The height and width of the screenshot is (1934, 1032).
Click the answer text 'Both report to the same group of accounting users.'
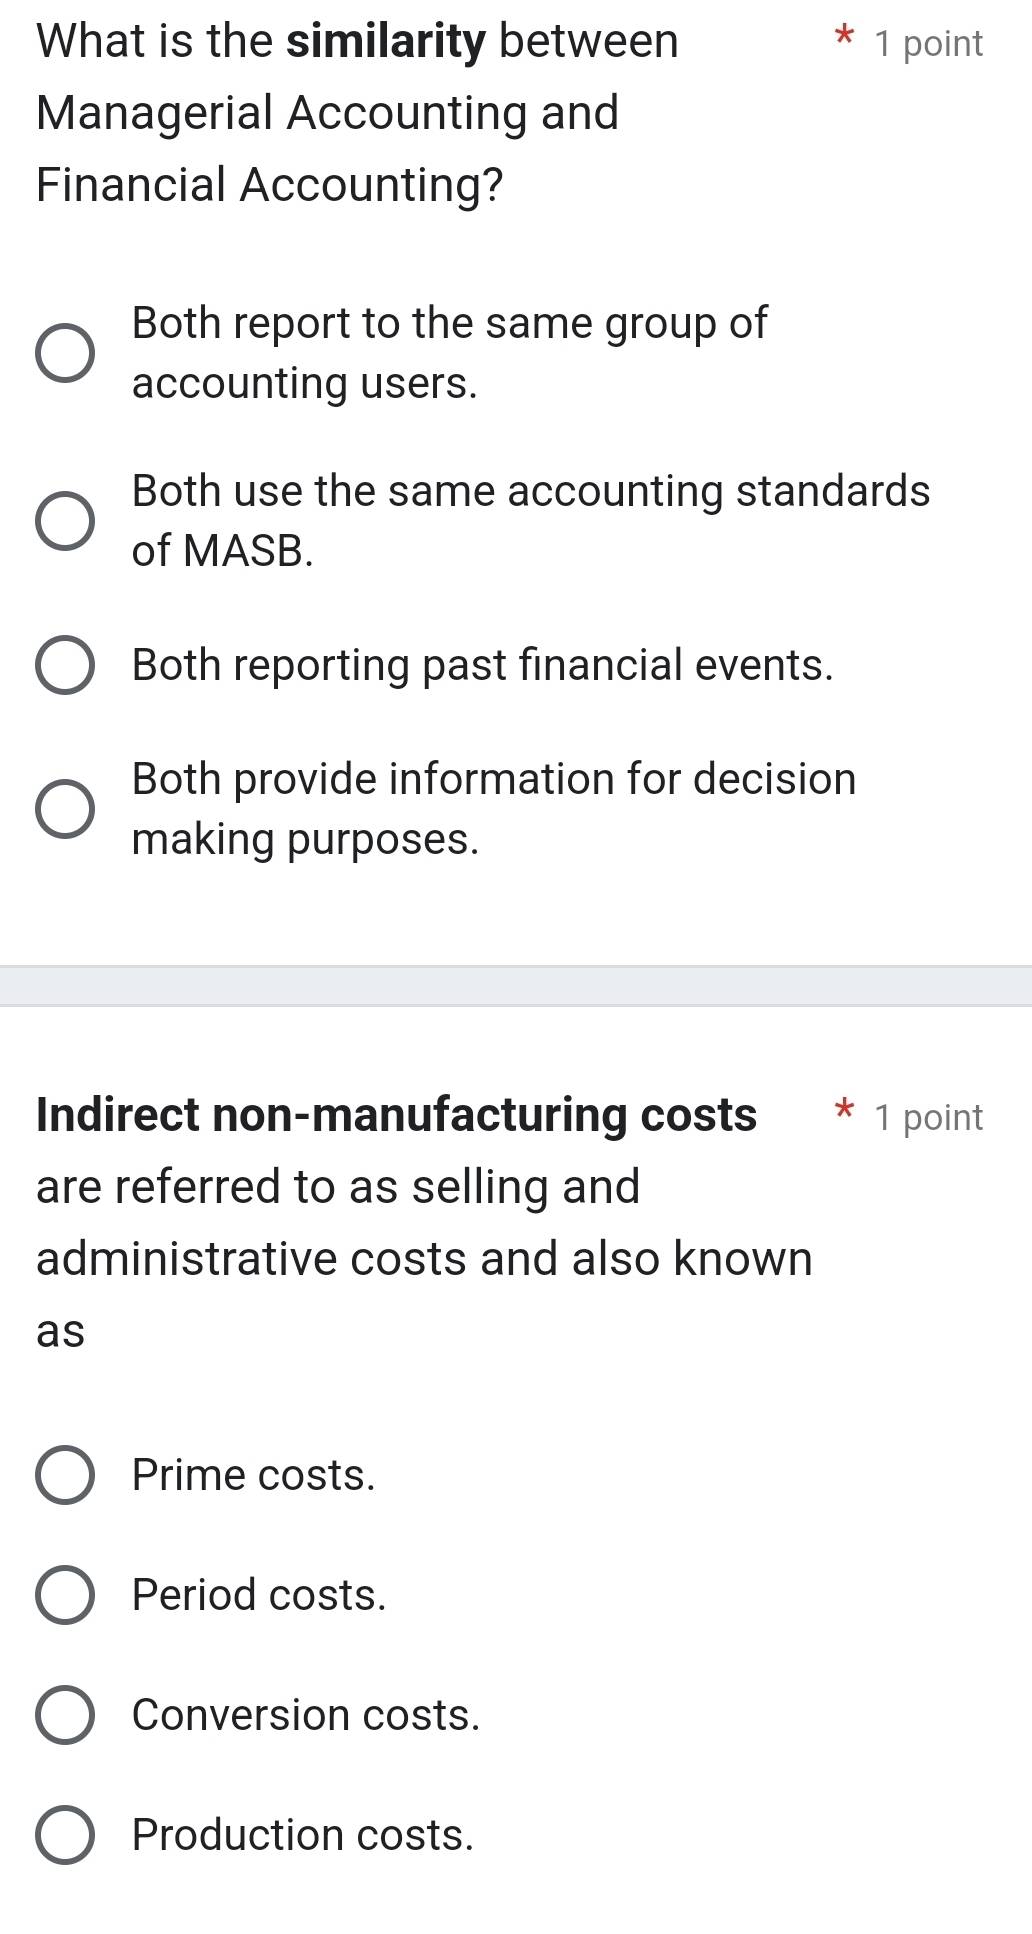pos(449,353)
